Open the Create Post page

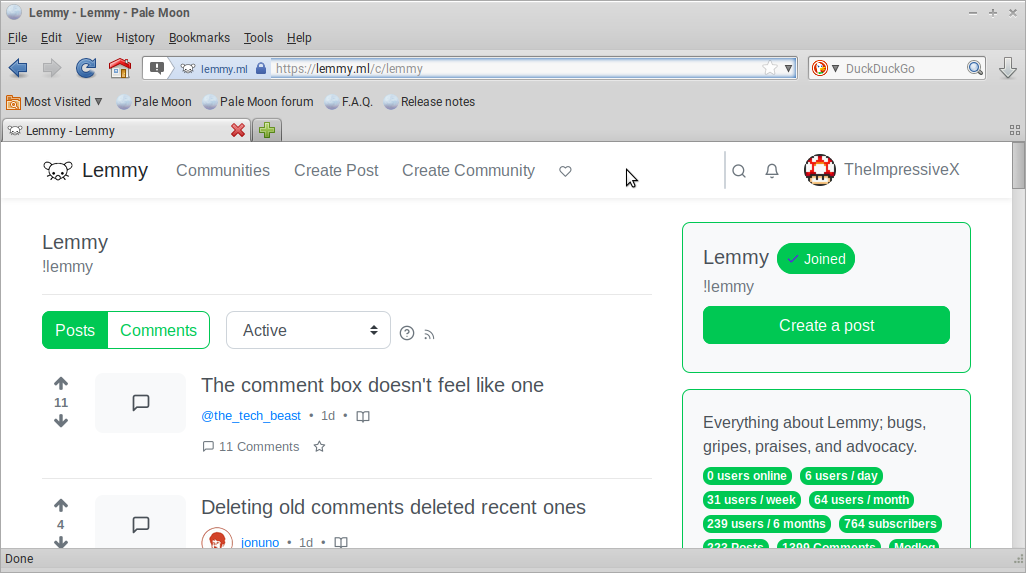coord(336,170)
